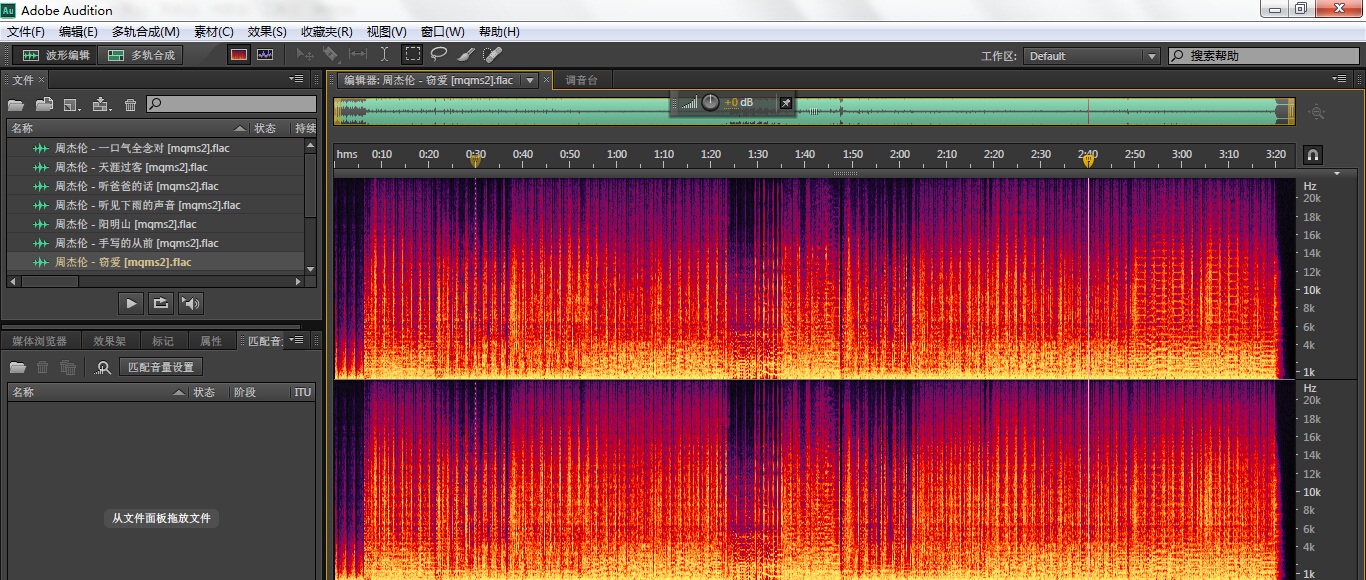Select file 周杰伦 - 天涯过客 [mqms2].flac

(156, 167)
